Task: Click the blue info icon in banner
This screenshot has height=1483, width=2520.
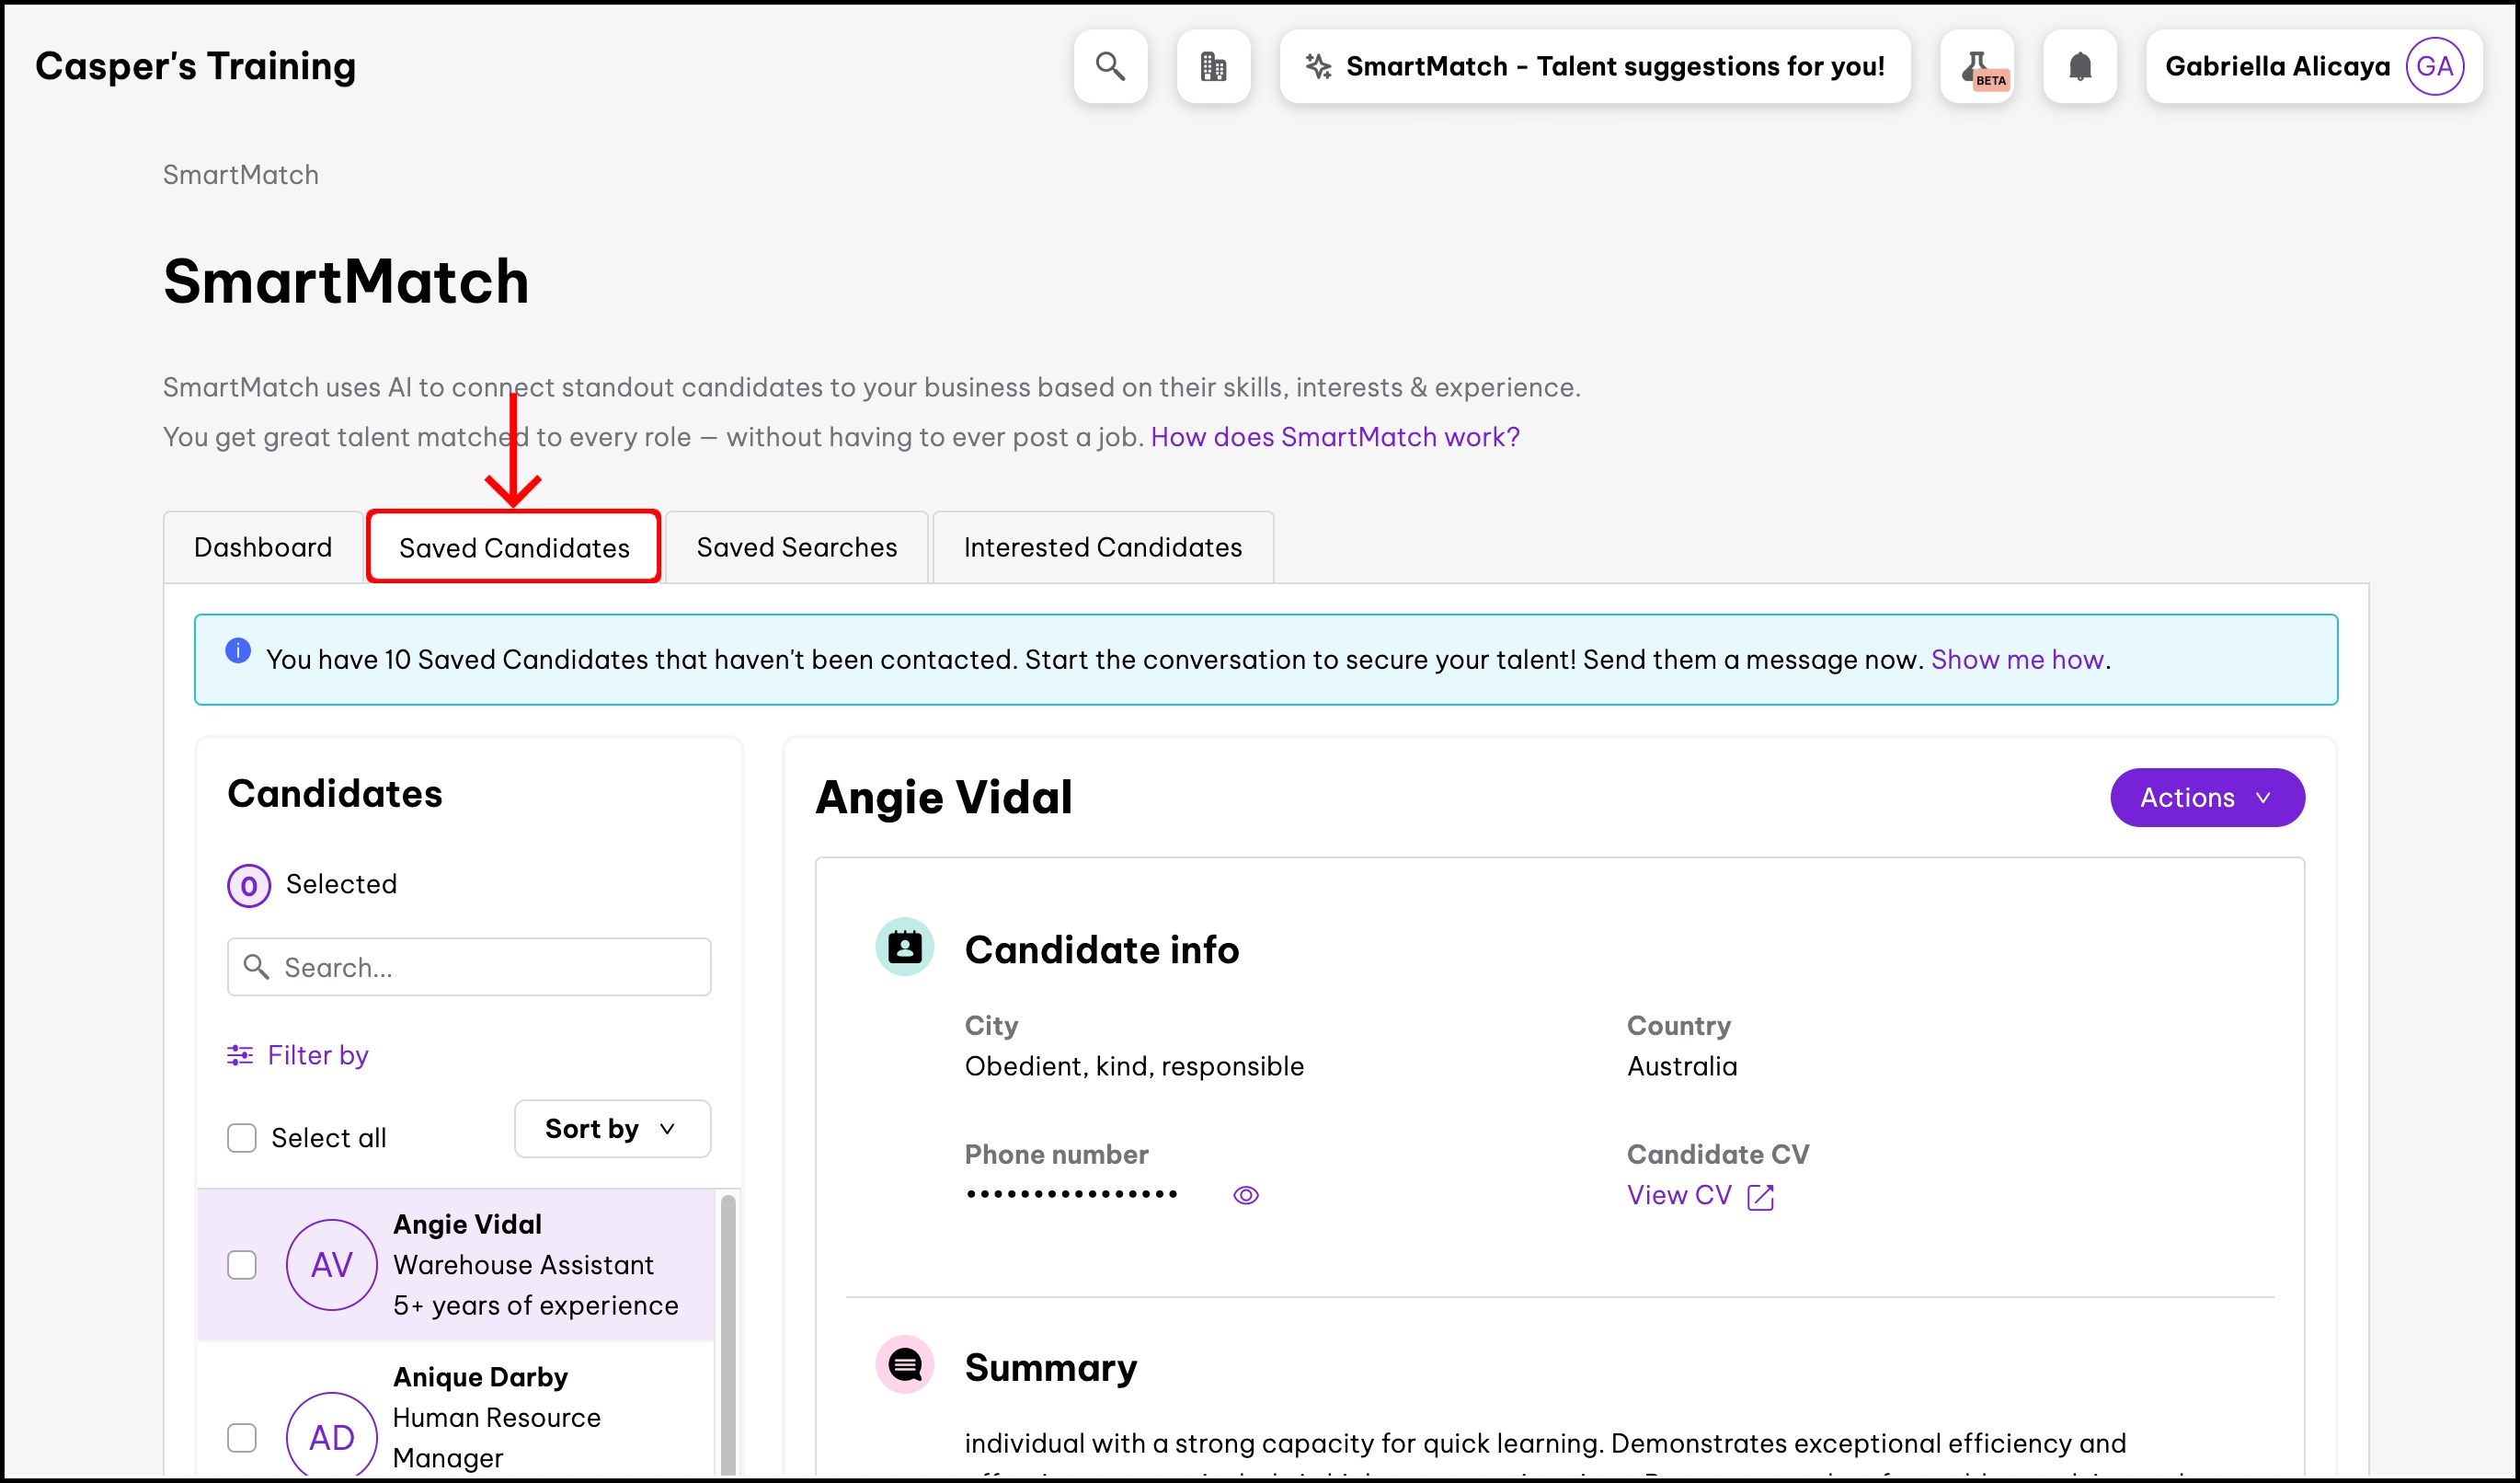Action: [238, 650]
